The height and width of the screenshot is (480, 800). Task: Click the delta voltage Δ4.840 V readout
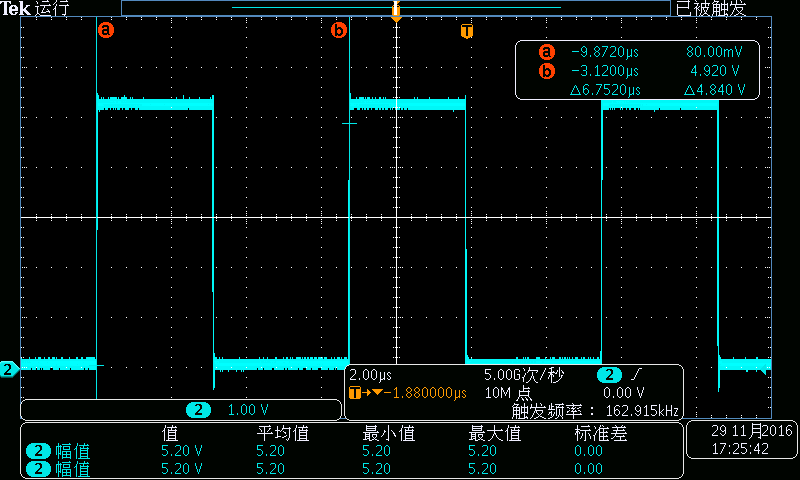715,90
